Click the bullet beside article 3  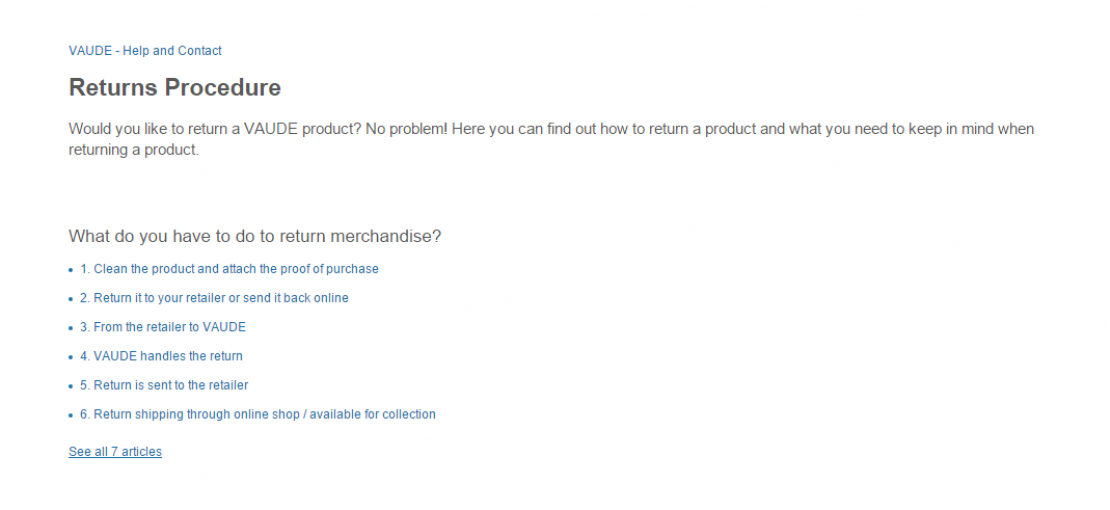[x=71, y=328]
